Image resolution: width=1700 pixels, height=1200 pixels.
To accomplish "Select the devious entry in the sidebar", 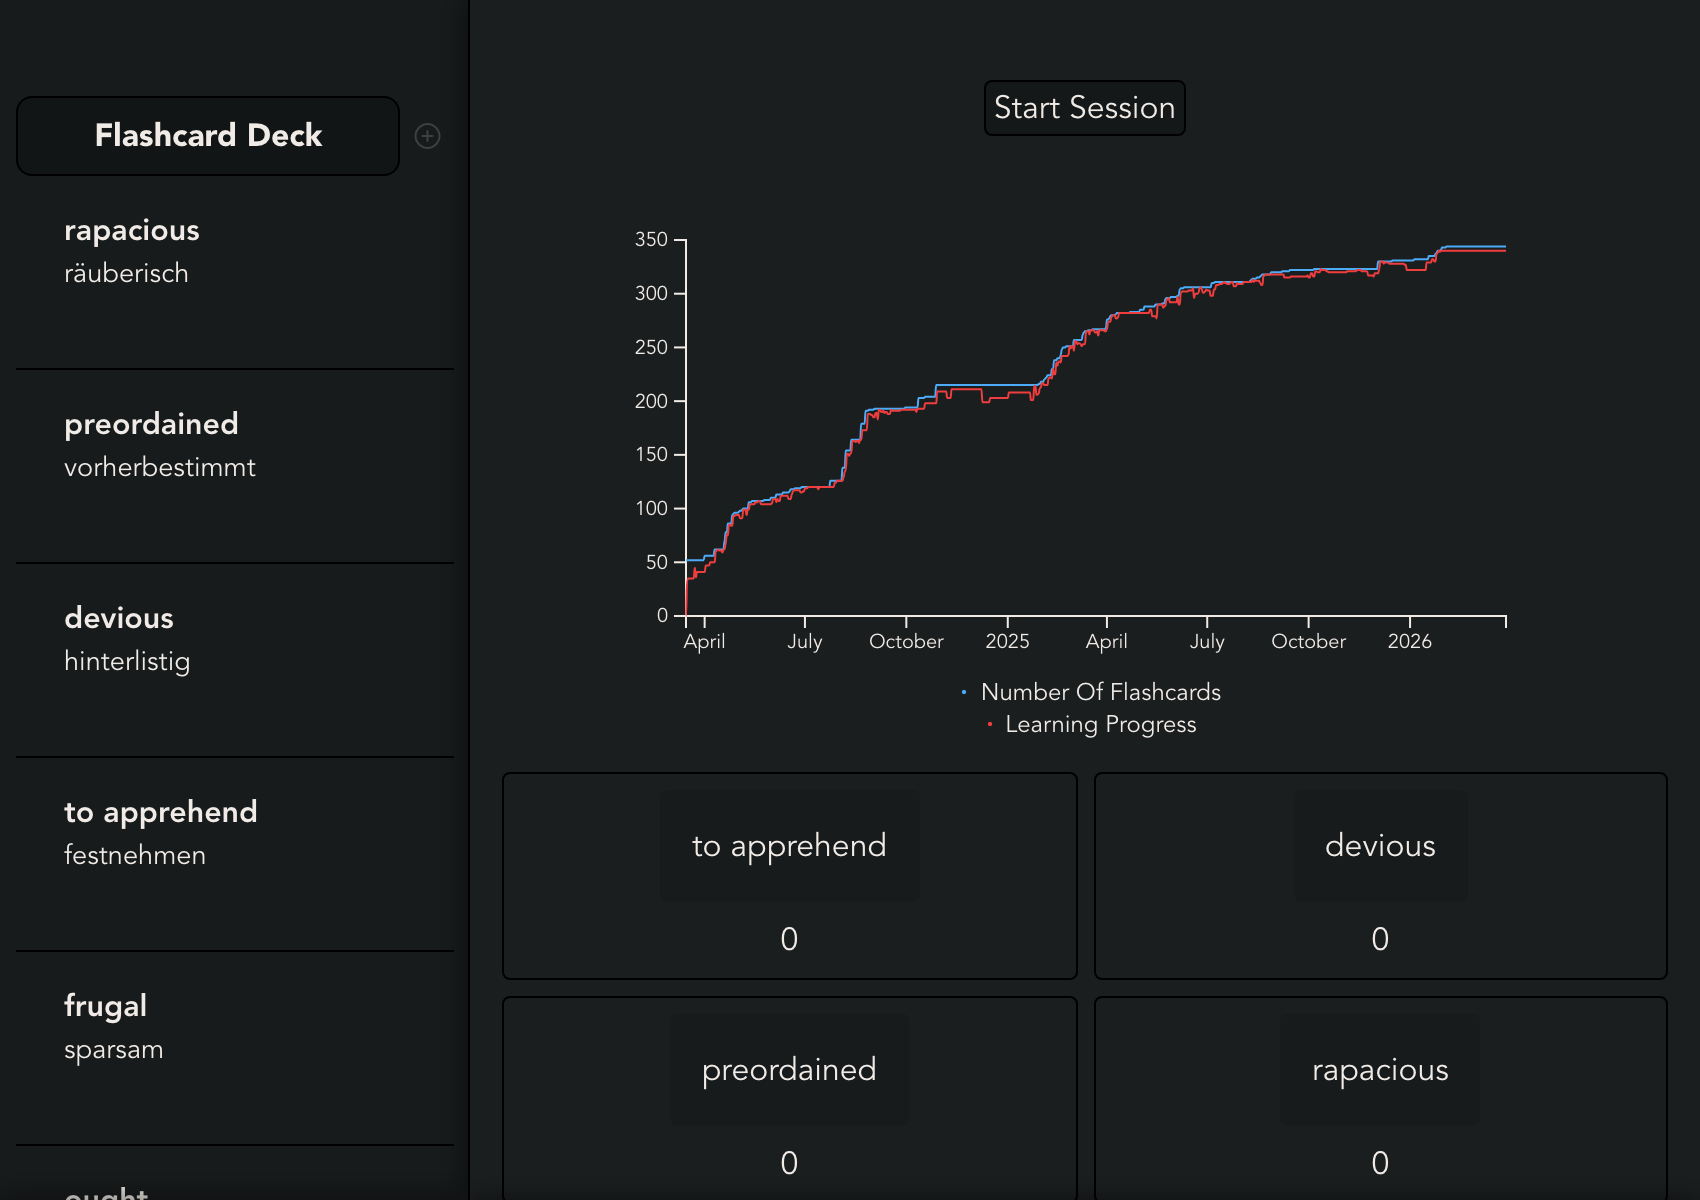I will tap(119, 618).
